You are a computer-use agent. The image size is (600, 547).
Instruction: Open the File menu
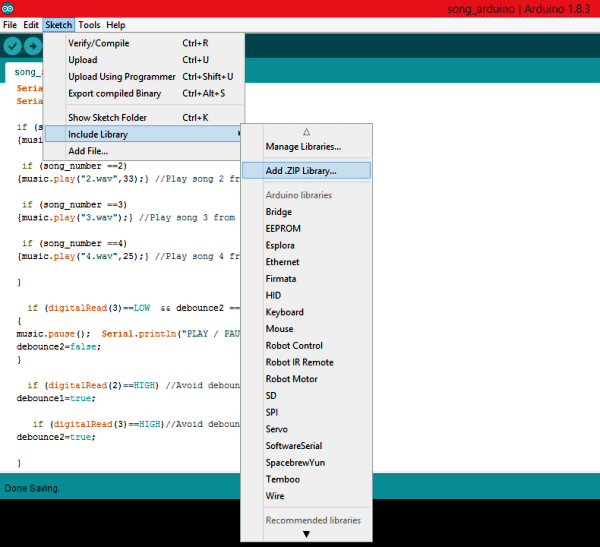10,25
